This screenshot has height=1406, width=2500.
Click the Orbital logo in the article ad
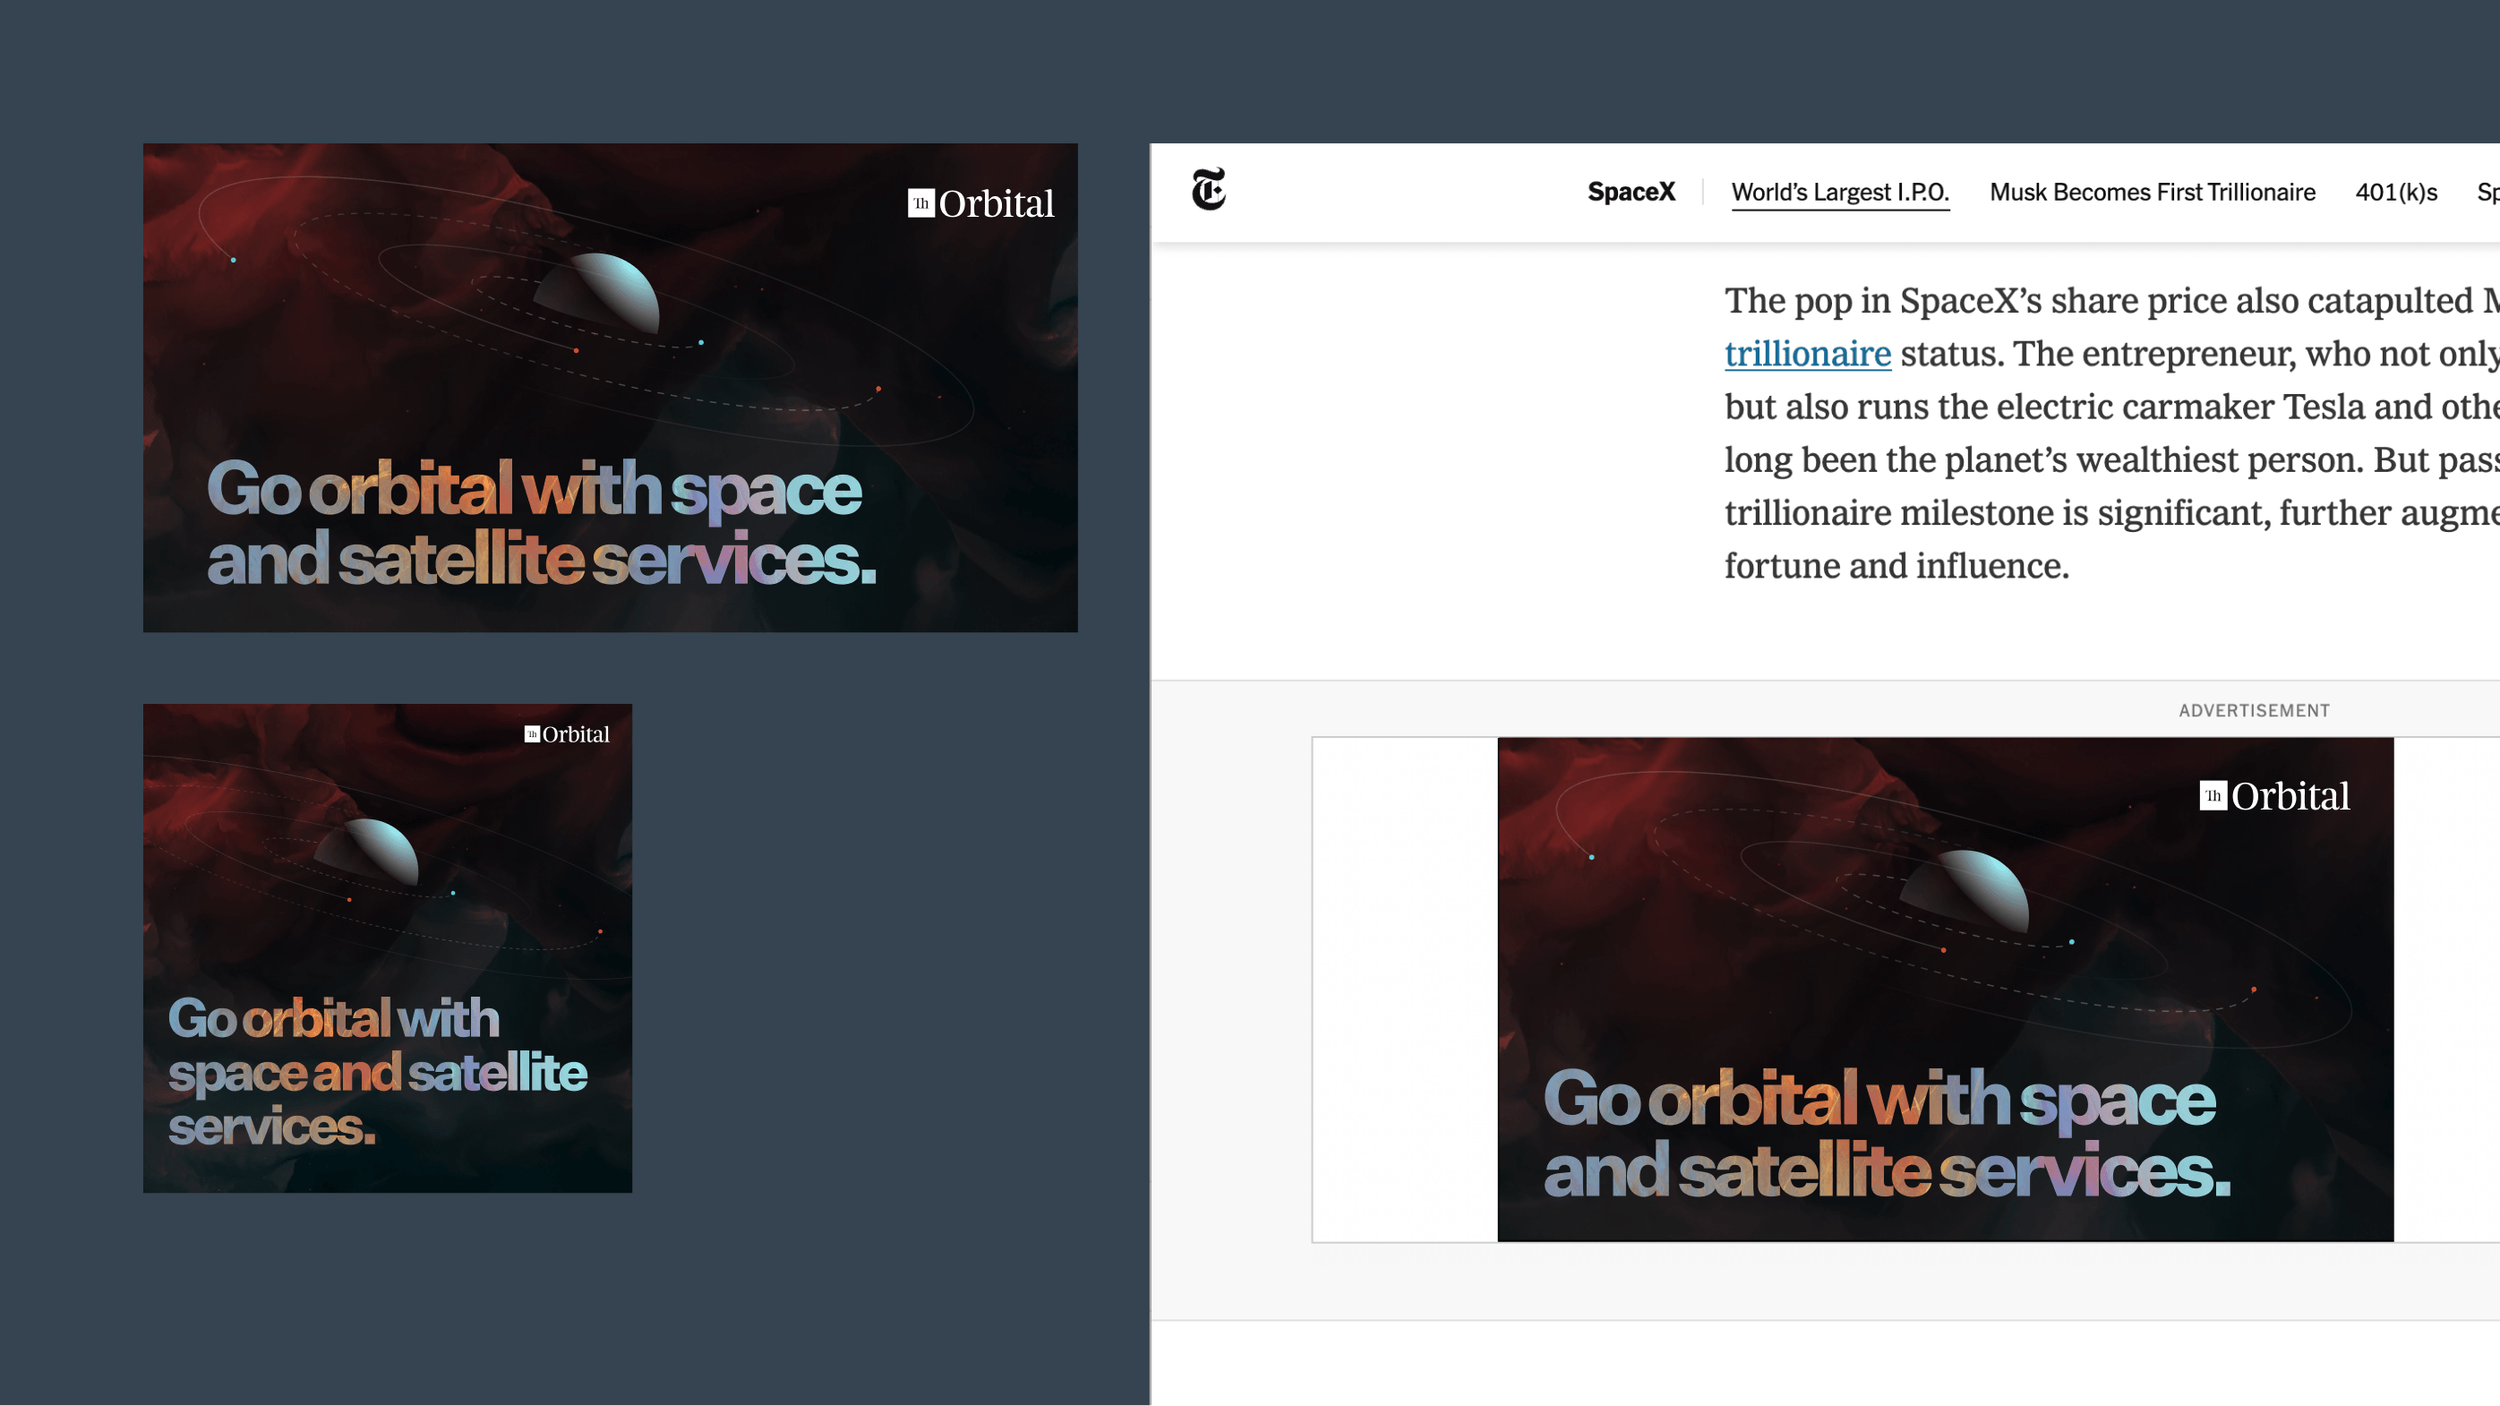pos(2274,796)
